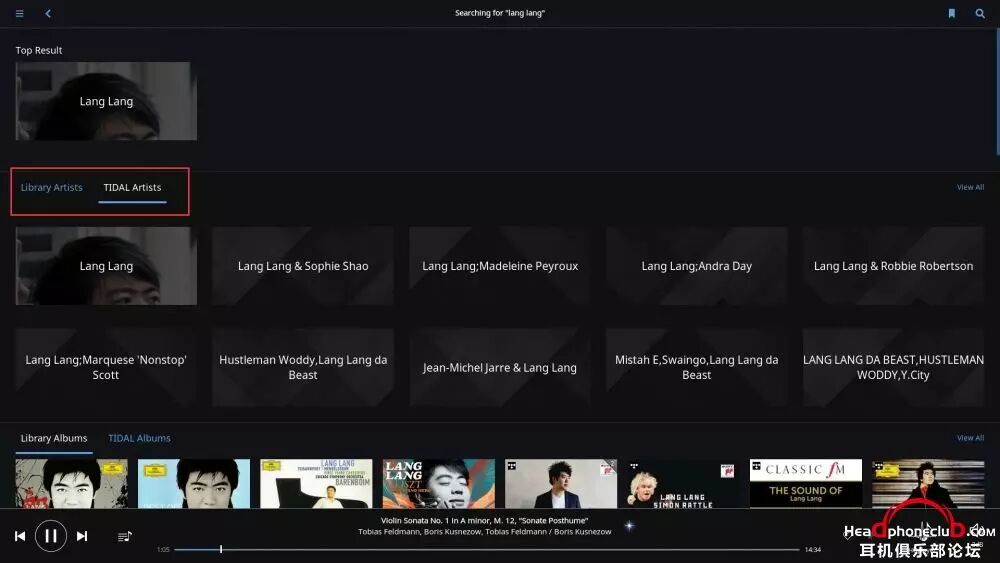Open Lang Lang;Marquese 'Nonstop' Scott tile
The height and width of the screenshot is (563, 1000).
106,367
